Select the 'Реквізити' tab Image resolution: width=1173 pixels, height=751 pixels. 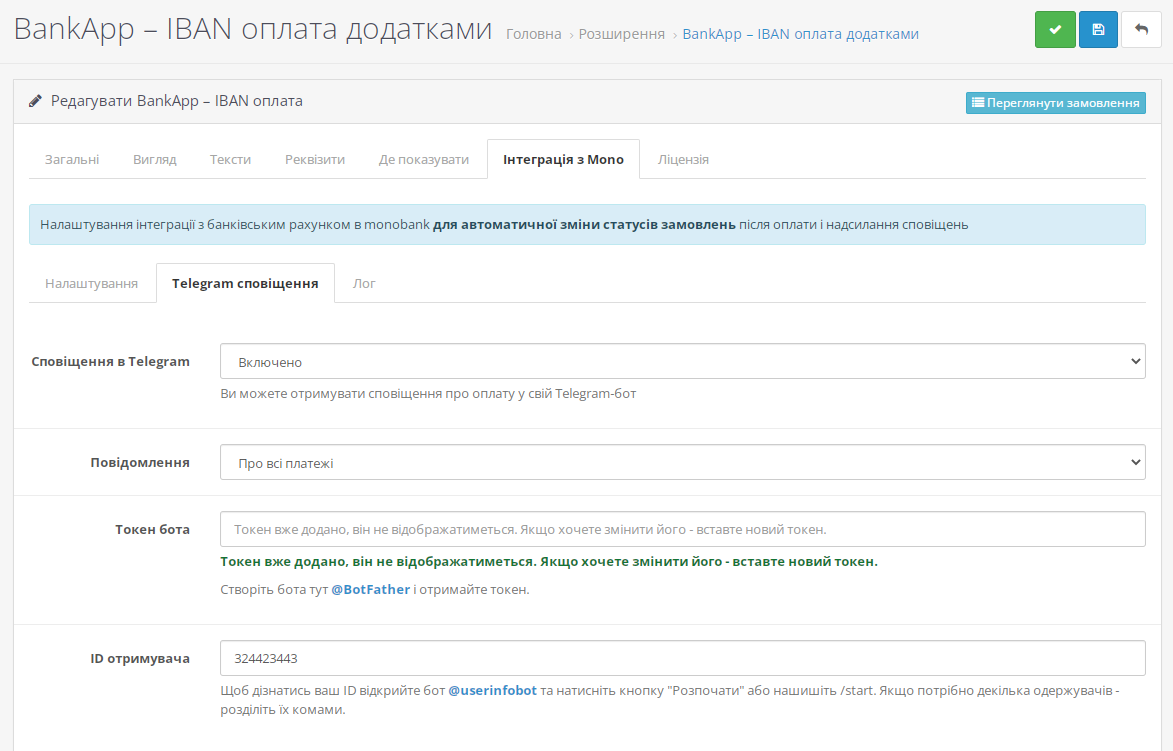click(315, 160)
